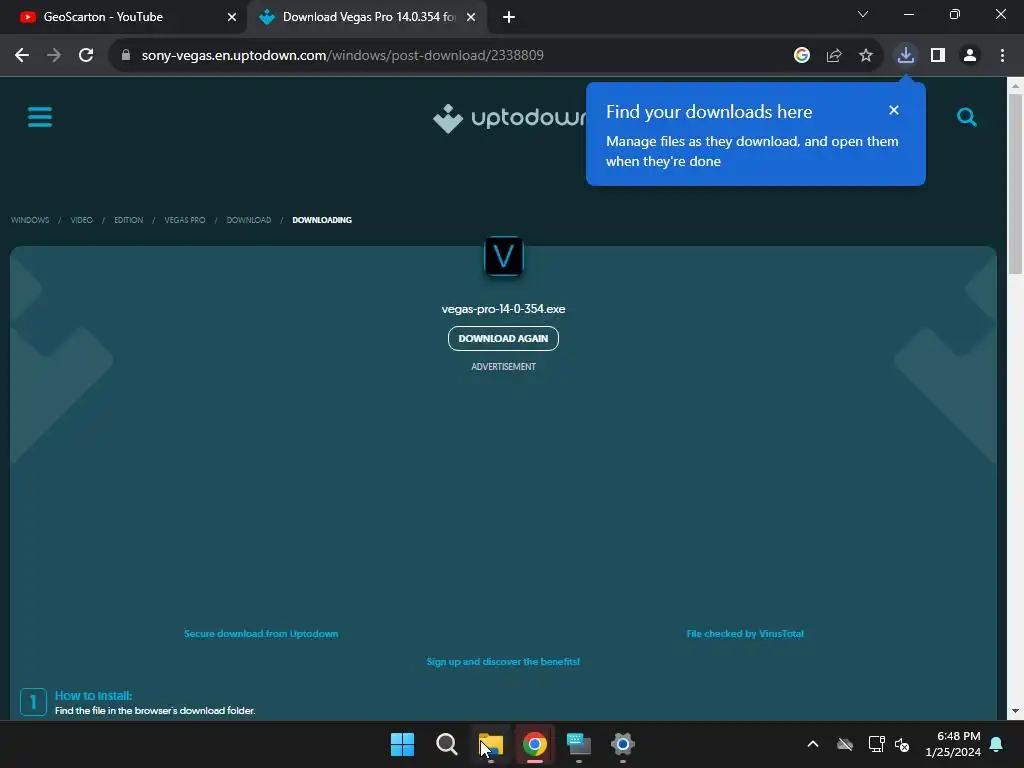Go to VEGAS PRO breadcrumb
Screen dimensions: 1024x768
point(185,220)
